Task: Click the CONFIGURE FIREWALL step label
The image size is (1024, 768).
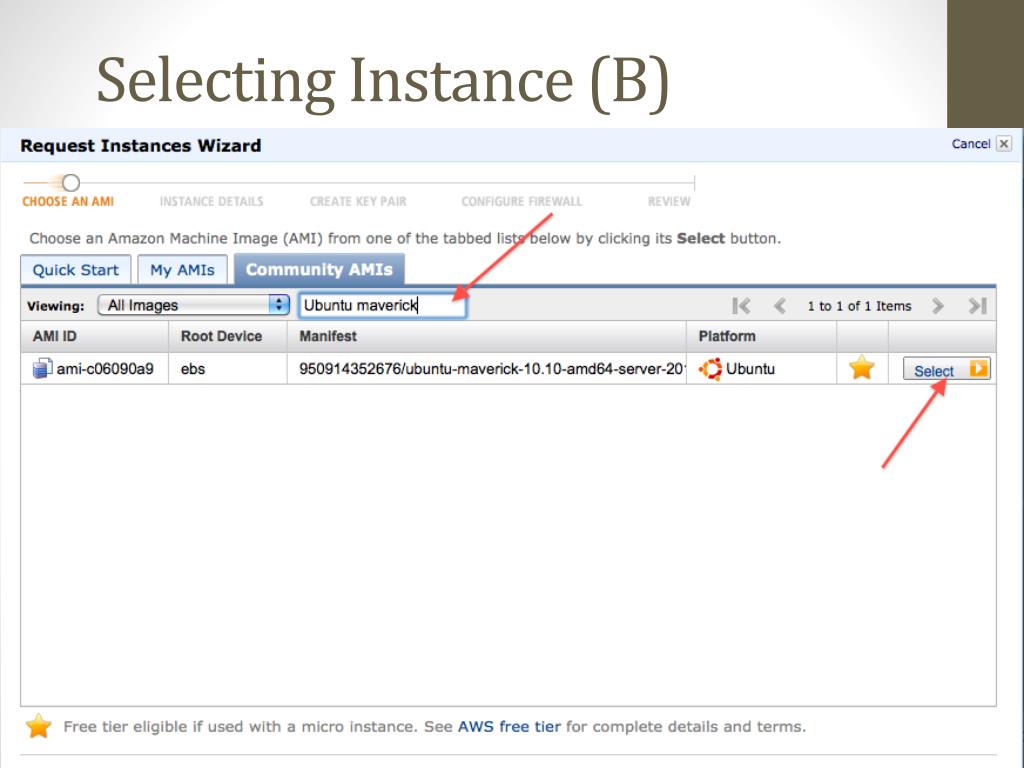Action: coord(521,202)
